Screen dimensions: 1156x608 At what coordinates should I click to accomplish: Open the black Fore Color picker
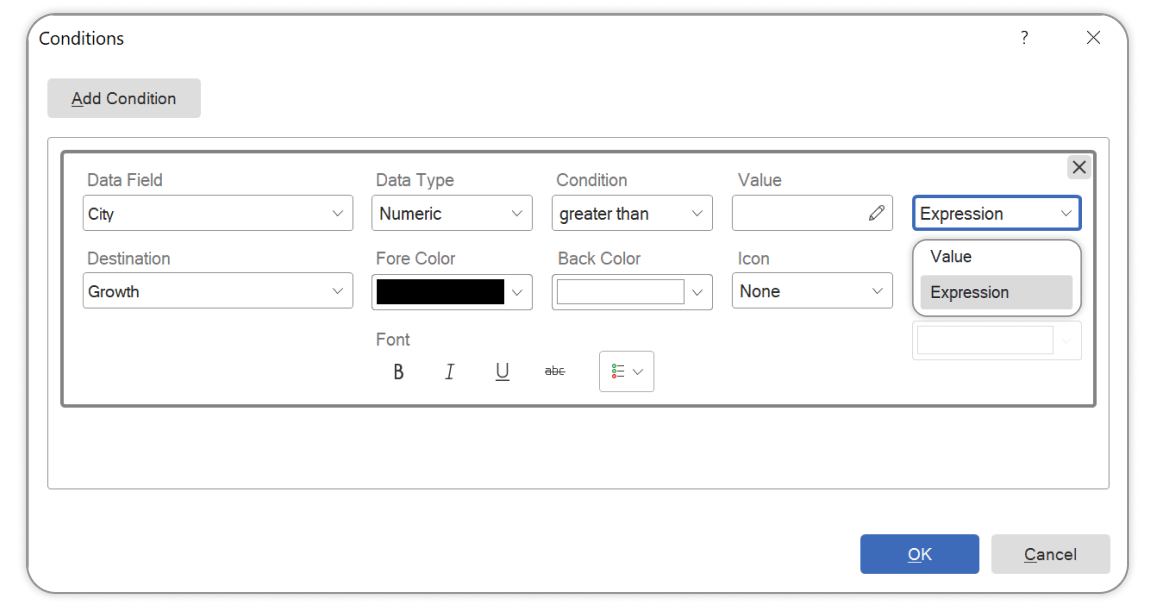pyautogui.click(x=452, y=292)
